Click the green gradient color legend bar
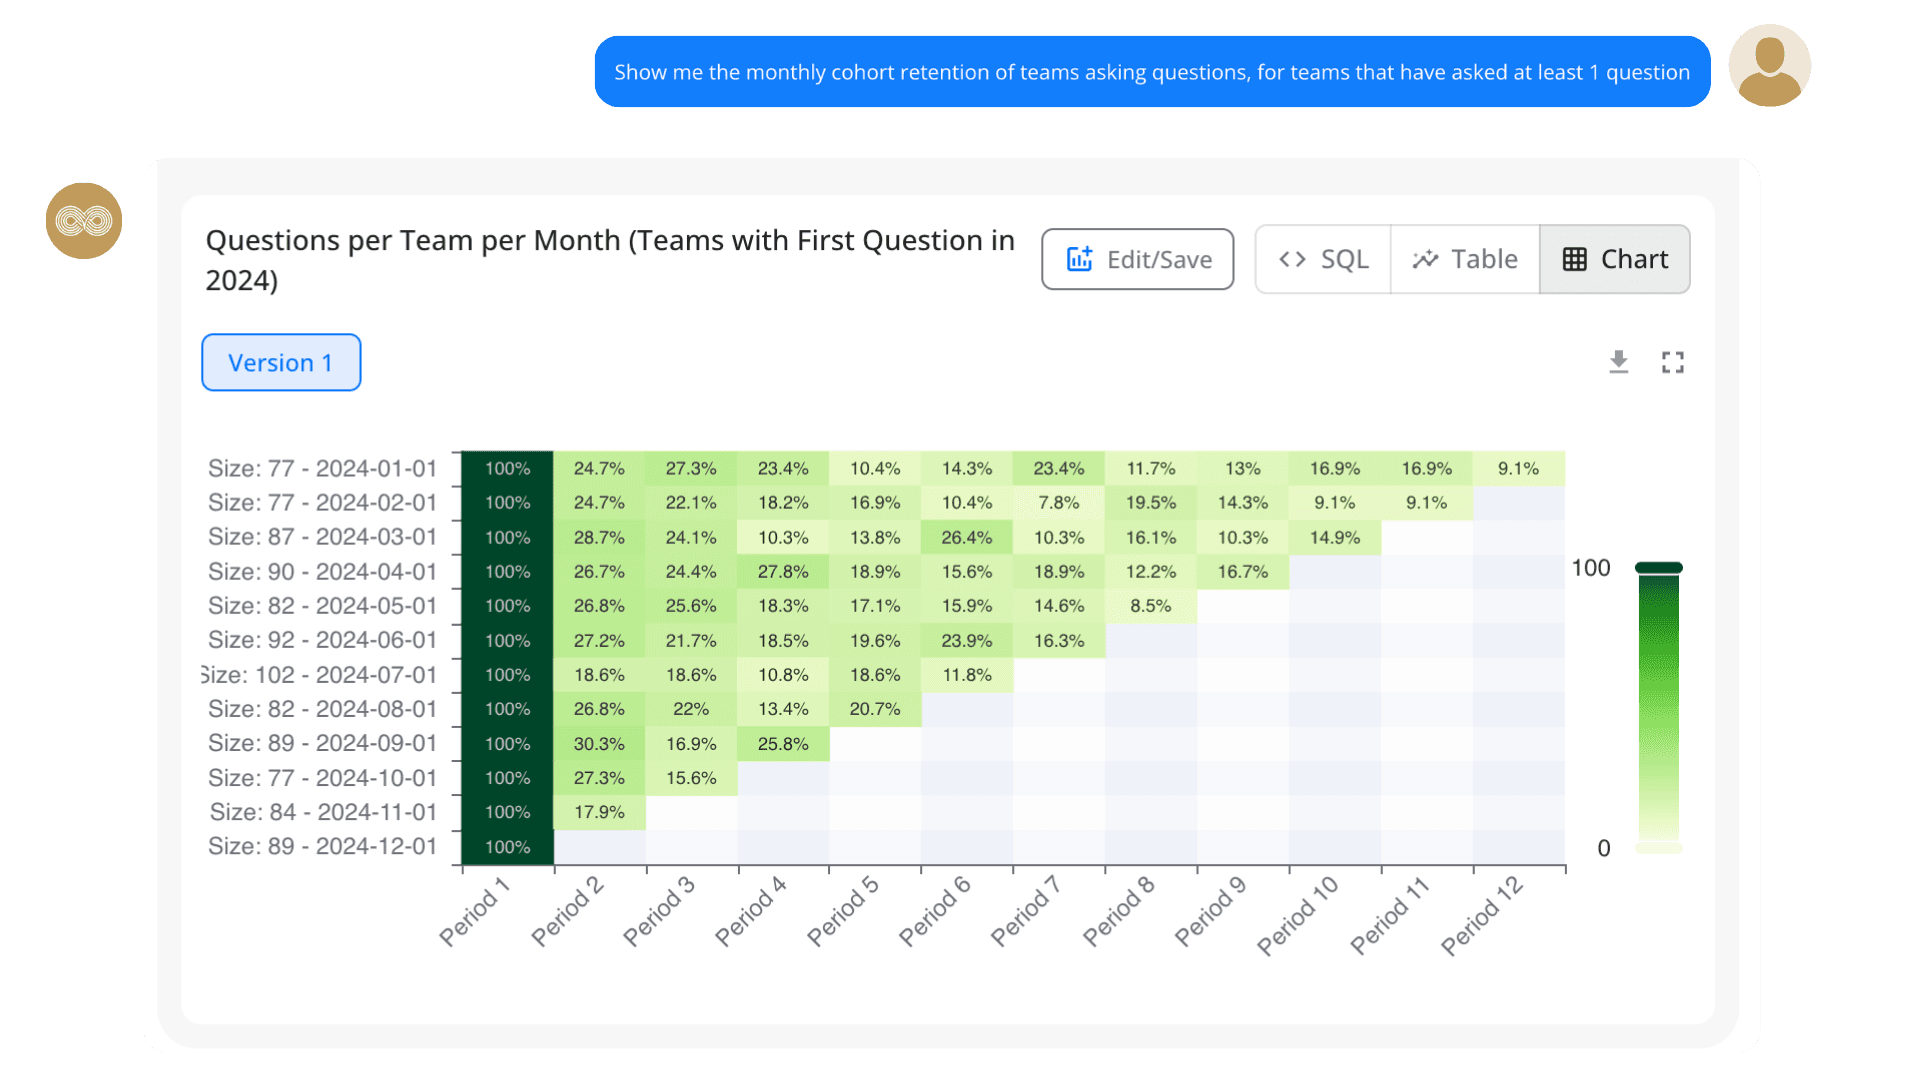1920x1080 pixels. click(1658, 708)
